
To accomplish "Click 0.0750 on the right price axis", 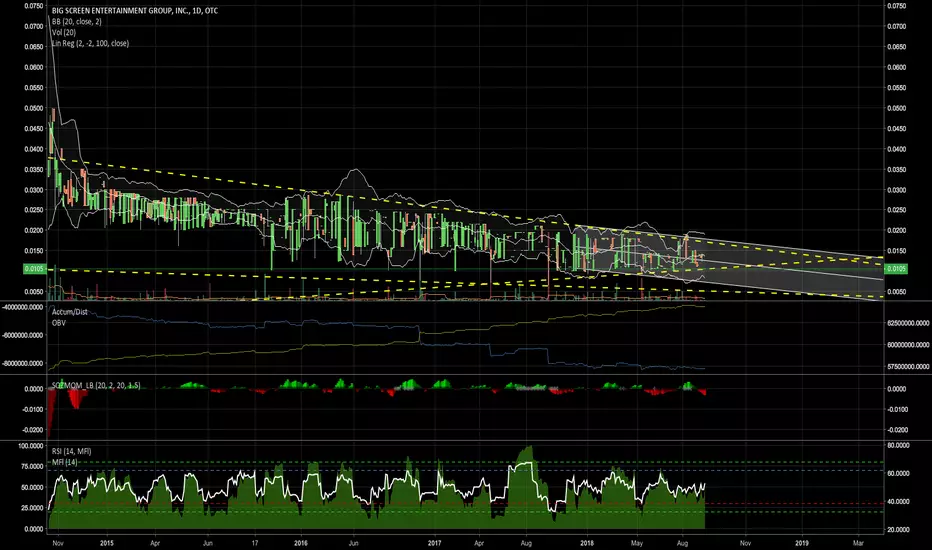I will pyautogui.click(x=896, y=5).
